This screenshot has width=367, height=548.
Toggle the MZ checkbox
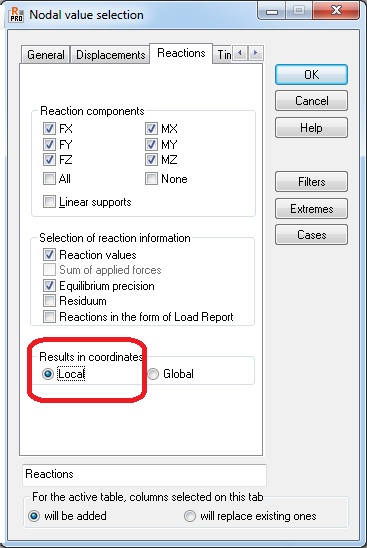click(151, 160)
